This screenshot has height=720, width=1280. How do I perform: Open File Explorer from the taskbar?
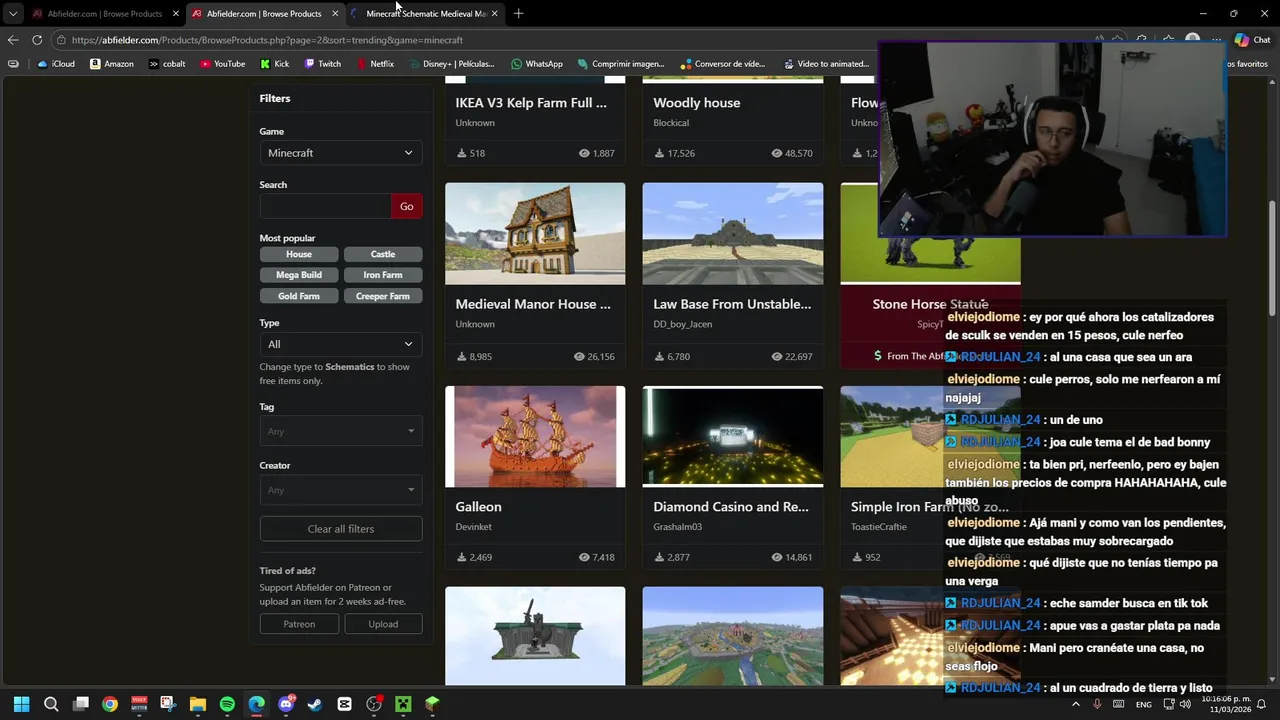[198, 704]
